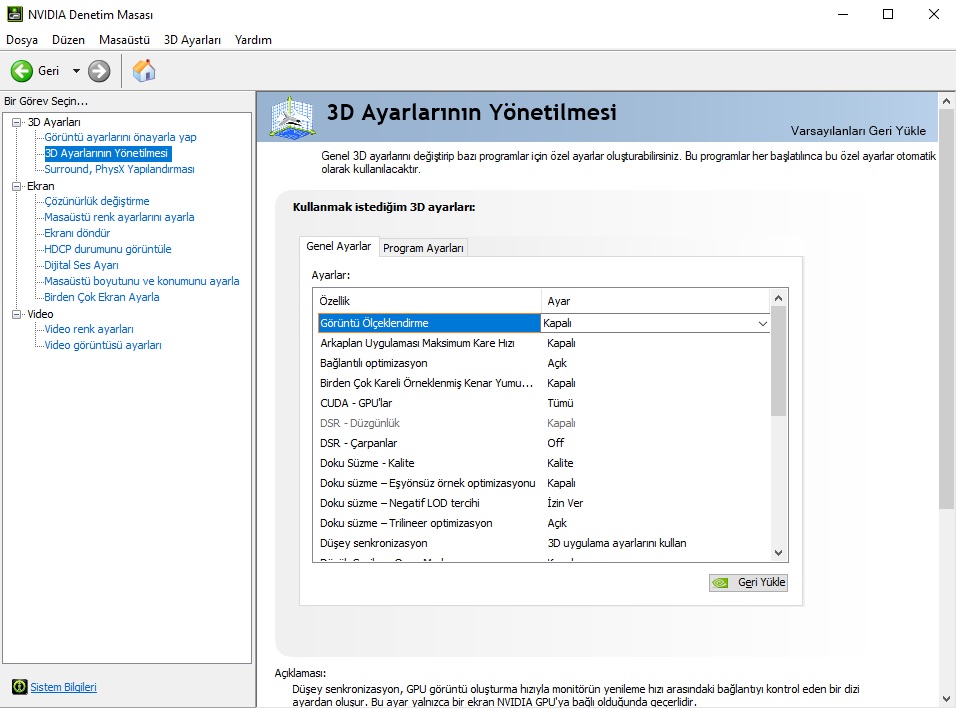Select Doku süzme Negatif LOD tercihi row

point(544,504)
